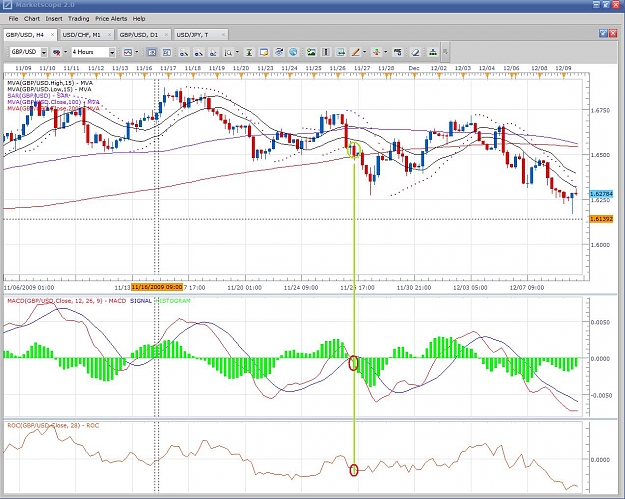Expand the chart type dropdown arrow
Screen dimensions: 625x499
pyautogui.click(x=137, y=52)
